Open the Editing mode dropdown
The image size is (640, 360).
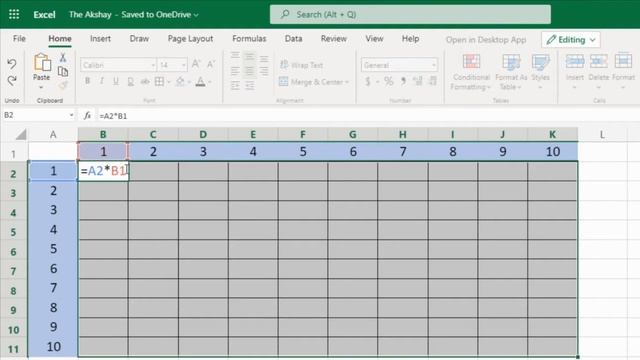tap(571, 40)
